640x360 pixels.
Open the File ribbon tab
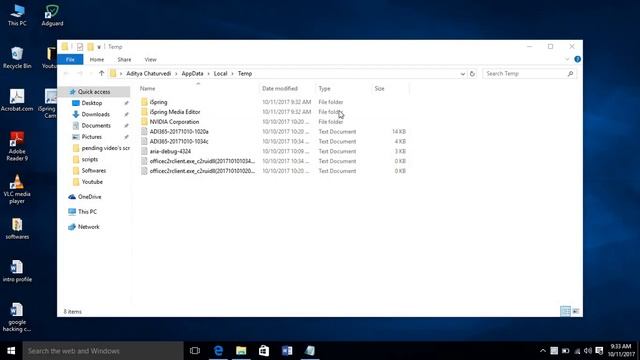(x=70, y=60)
